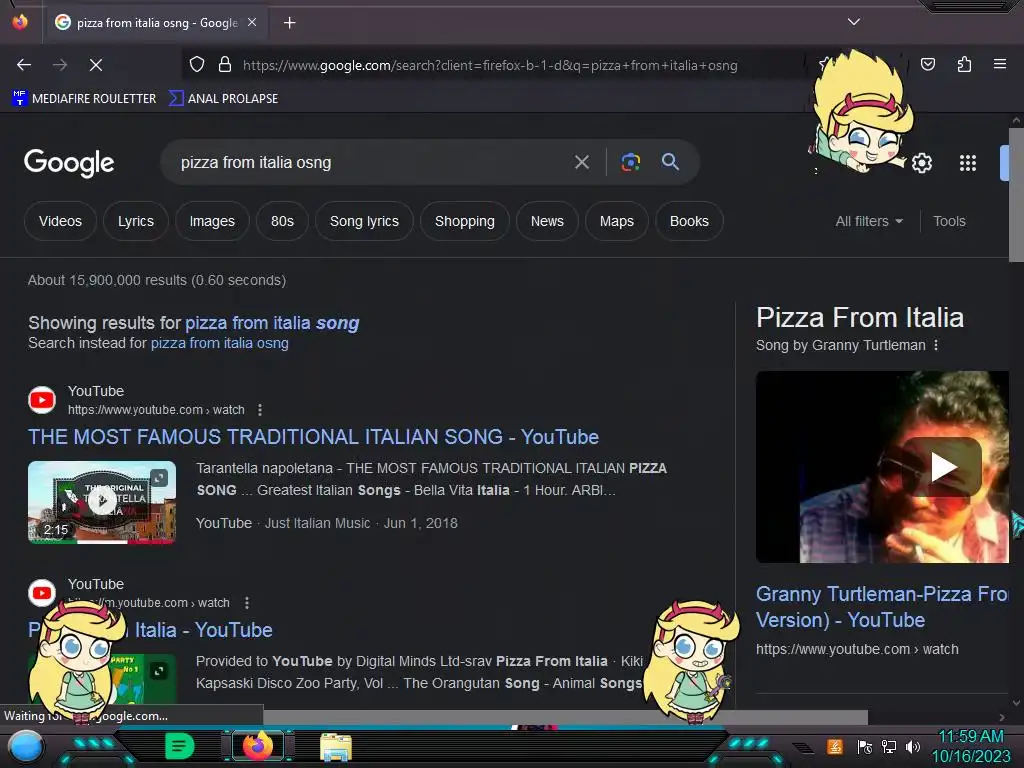Open the Action Center flag tray icon
The height and width of the screenshot is (768, 1024).
(864, 746)
